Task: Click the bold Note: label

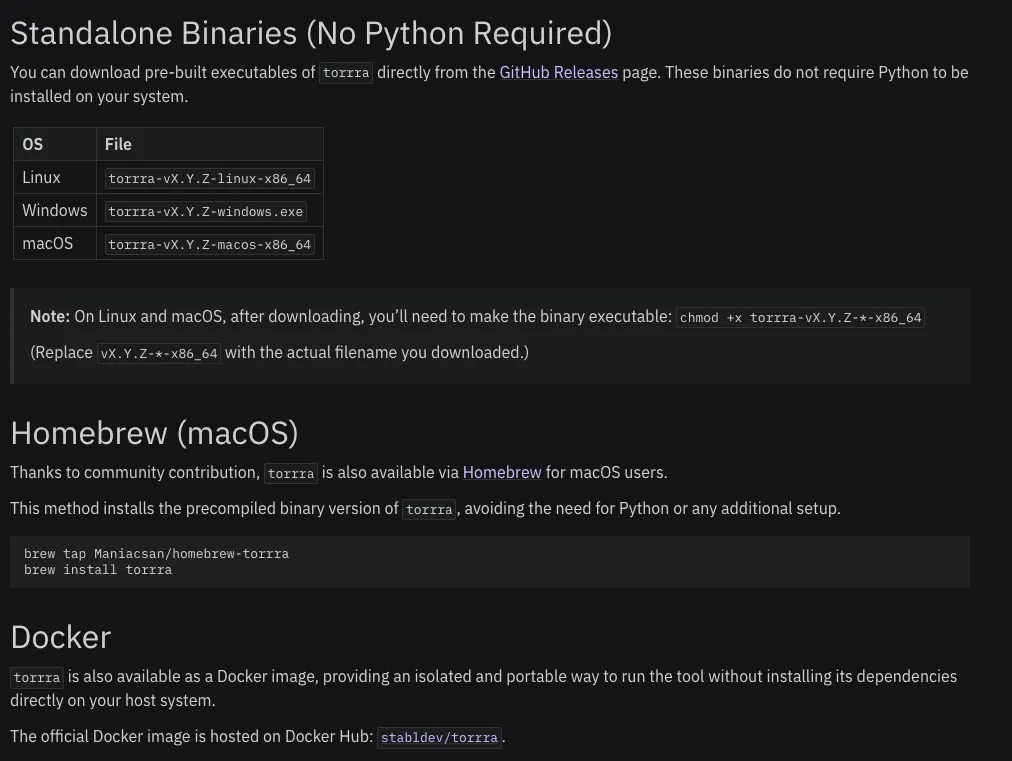Action: coord(50,317)
